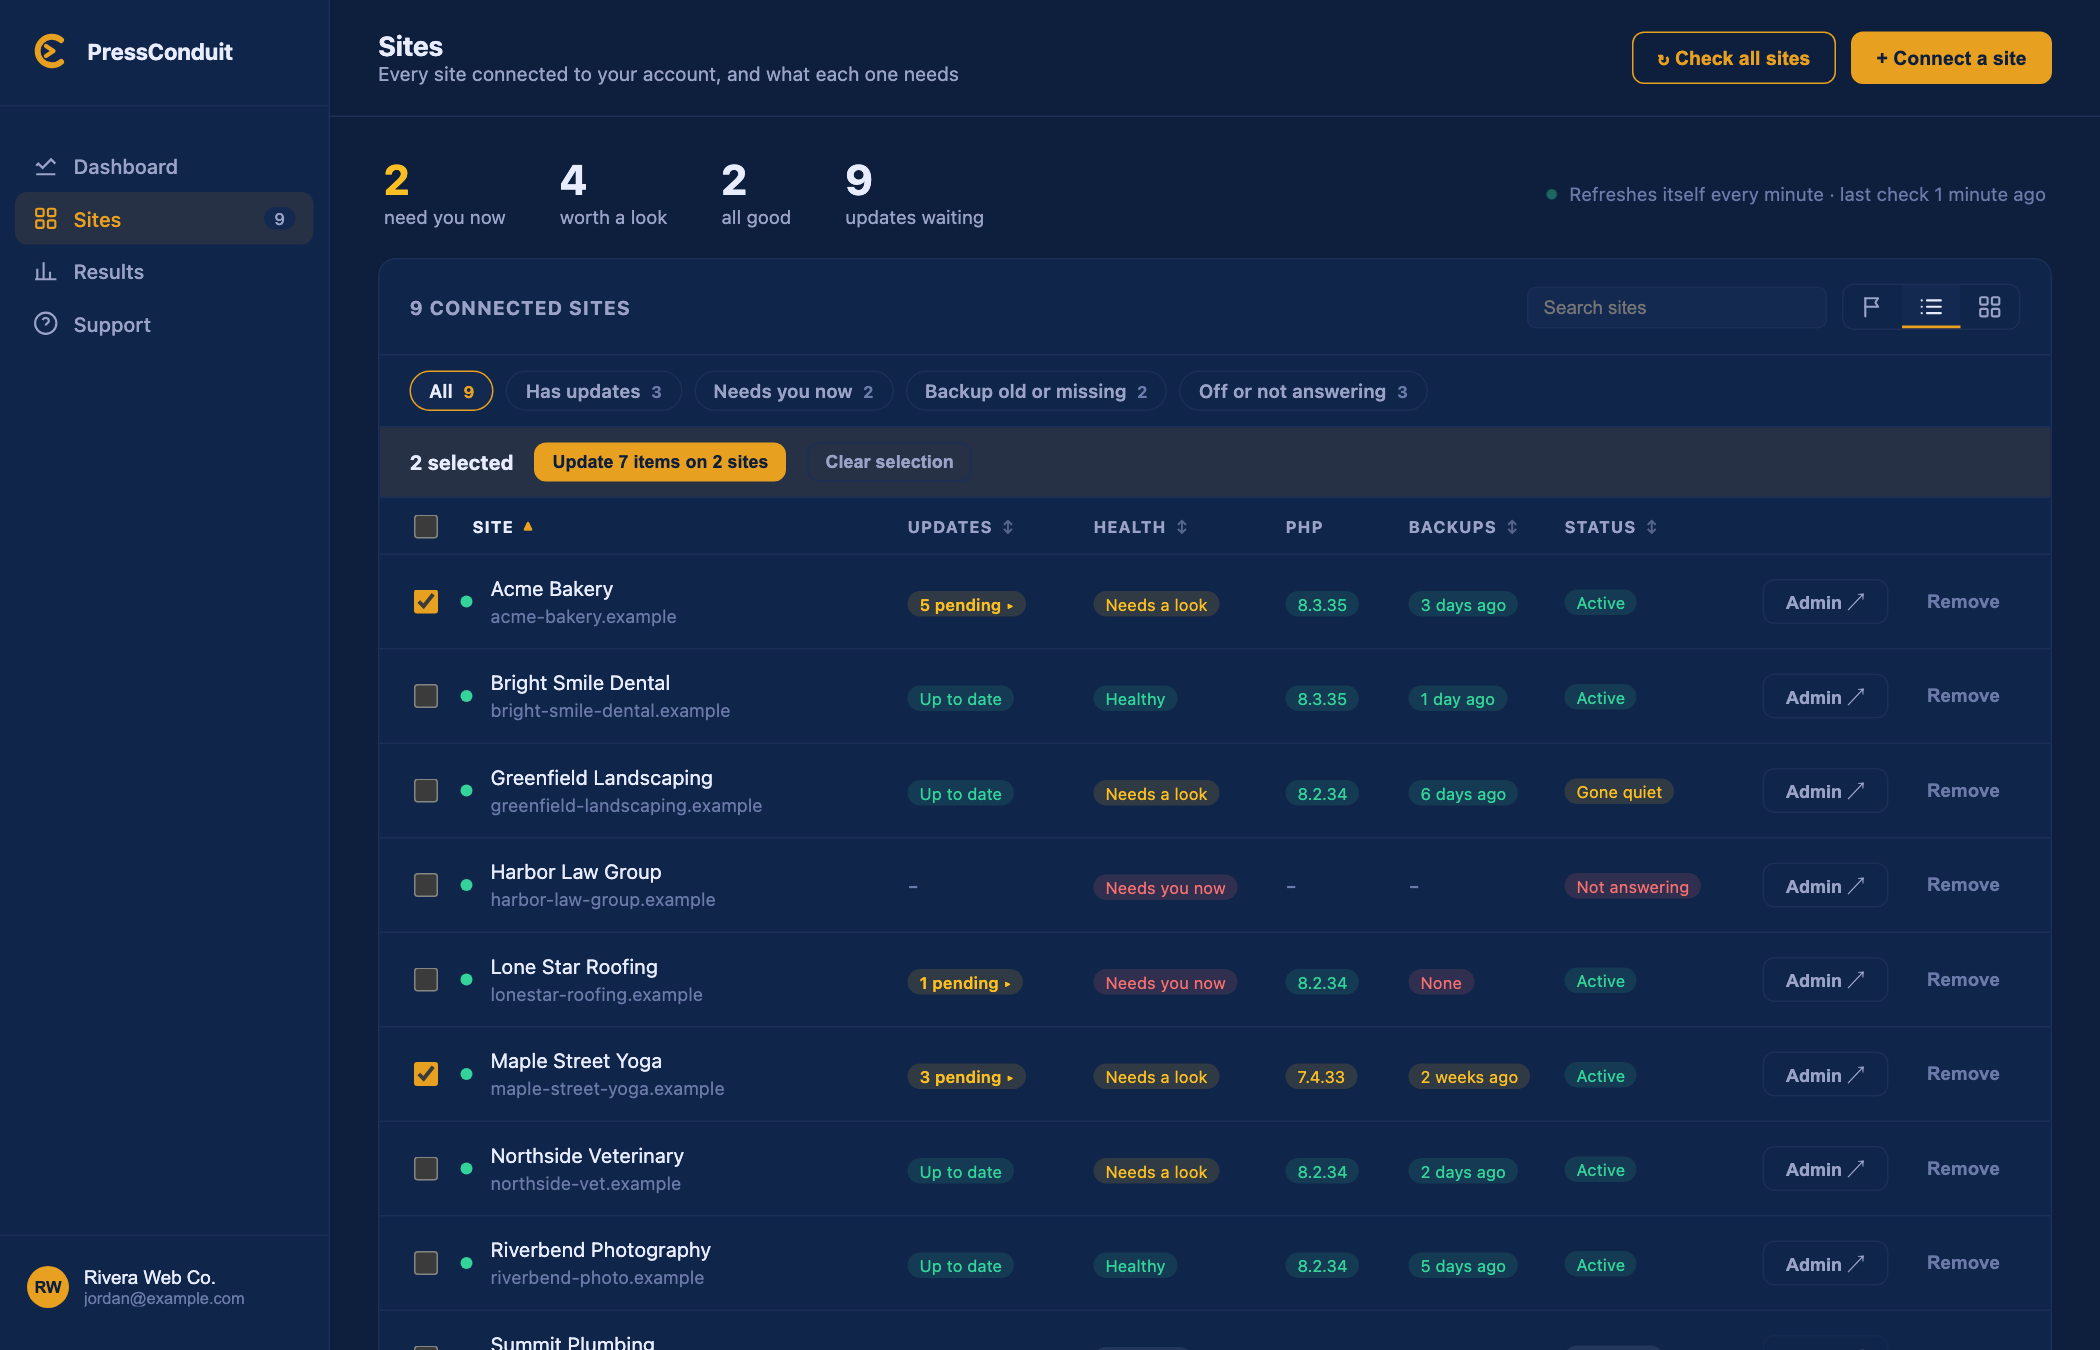
Task: Switch to flagged view icon
Action: point(1872,307)
